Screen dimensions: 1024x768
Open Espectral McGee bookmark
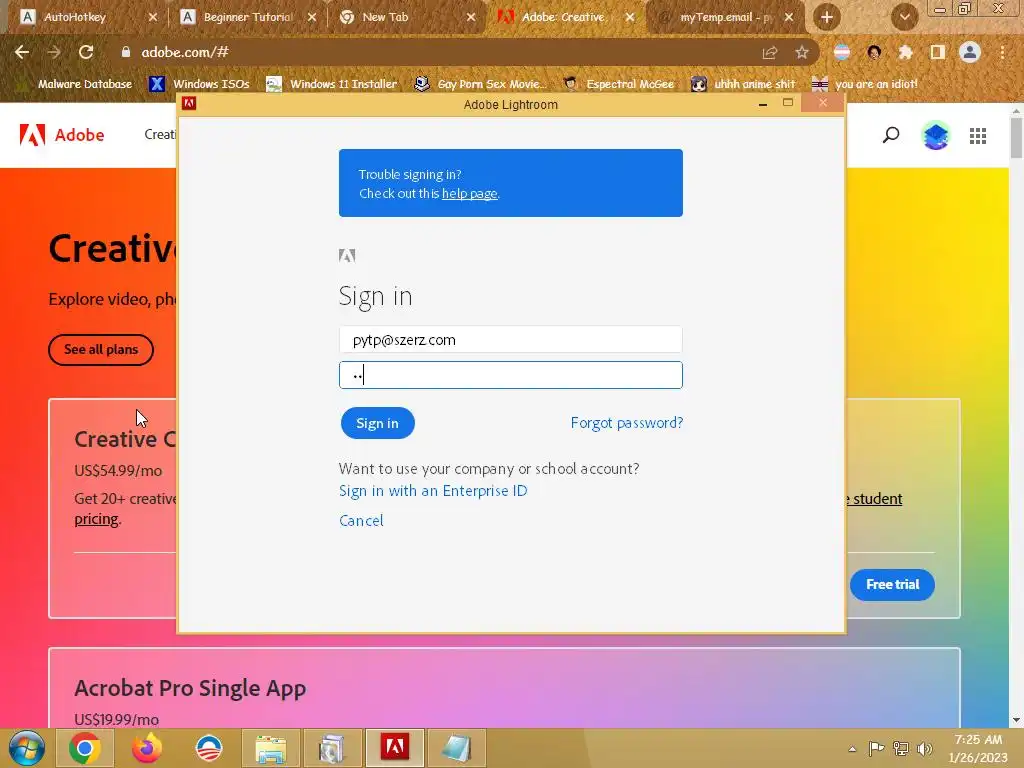point(619,84)
